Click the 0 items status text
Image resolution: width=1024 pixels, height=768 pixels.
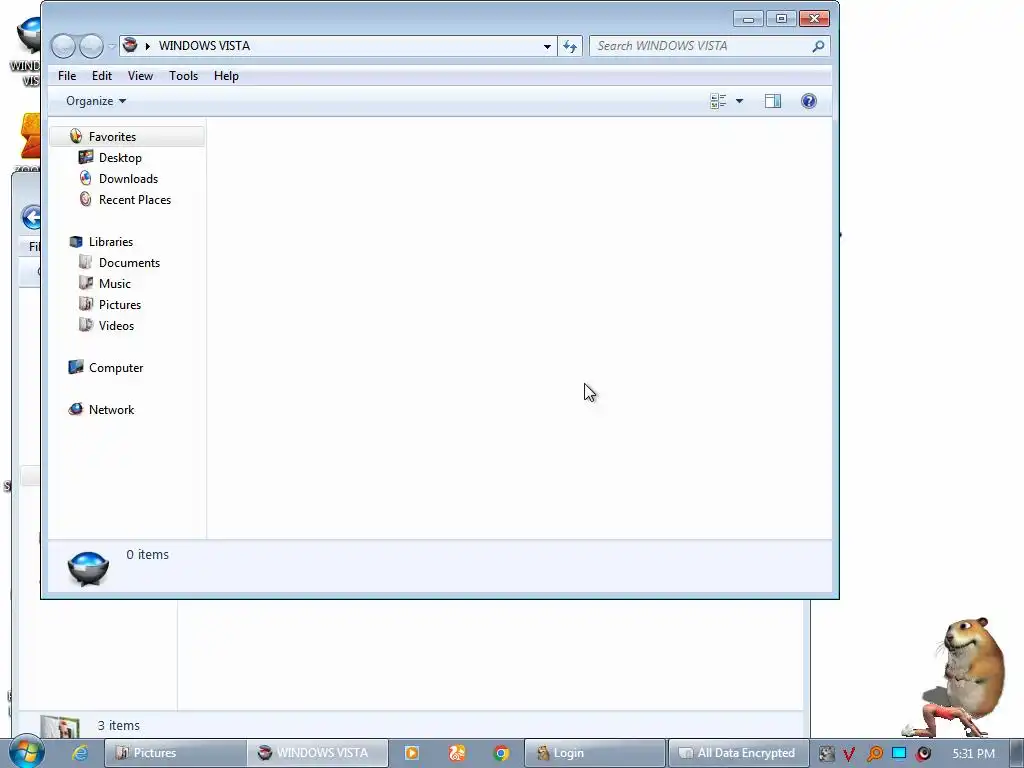148,554
